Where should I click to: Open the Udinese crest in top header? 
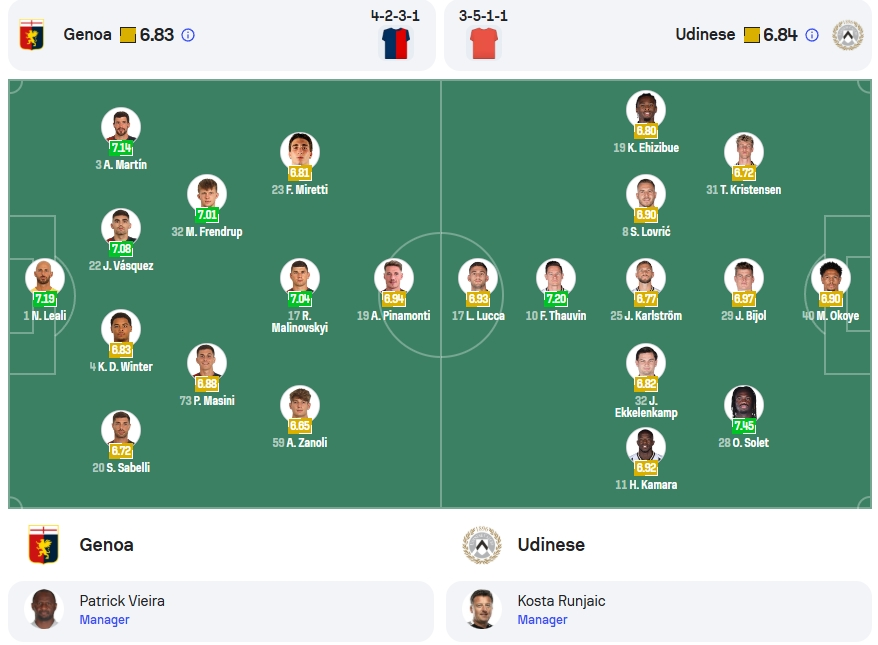tap(848, 35)
